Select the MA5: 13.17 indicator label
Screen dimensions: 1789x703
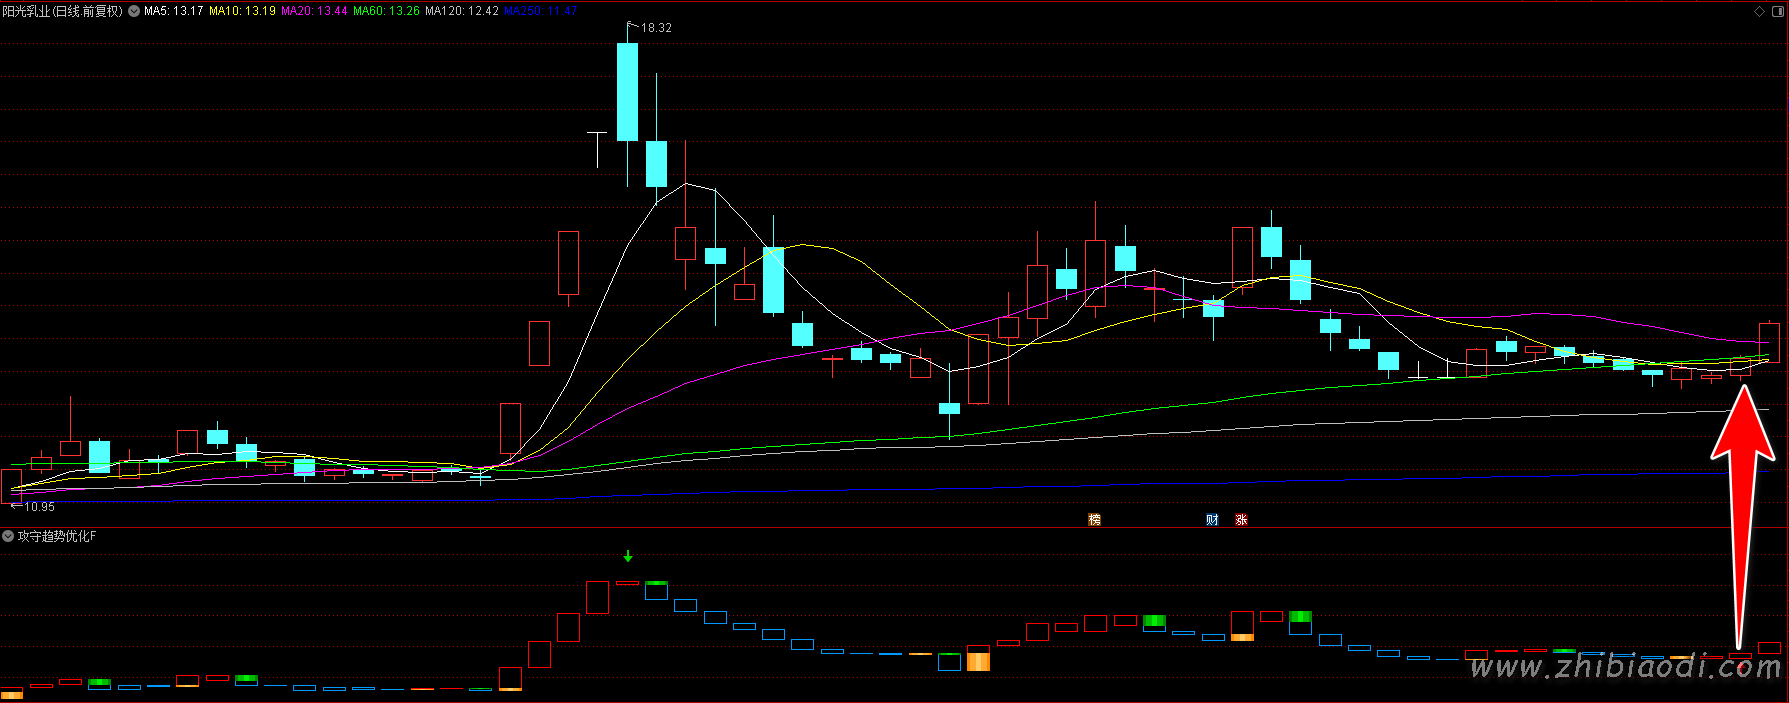point(174,11)
